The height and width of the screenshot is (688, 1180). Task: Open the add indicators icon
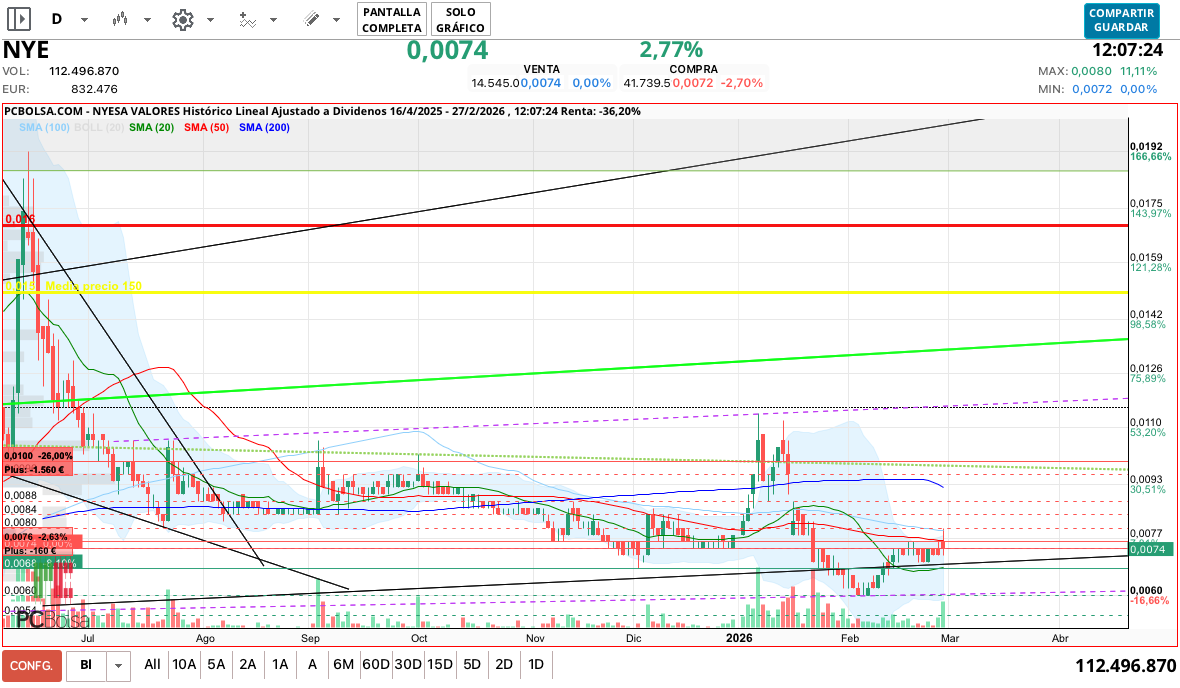[x=247, y=20]
